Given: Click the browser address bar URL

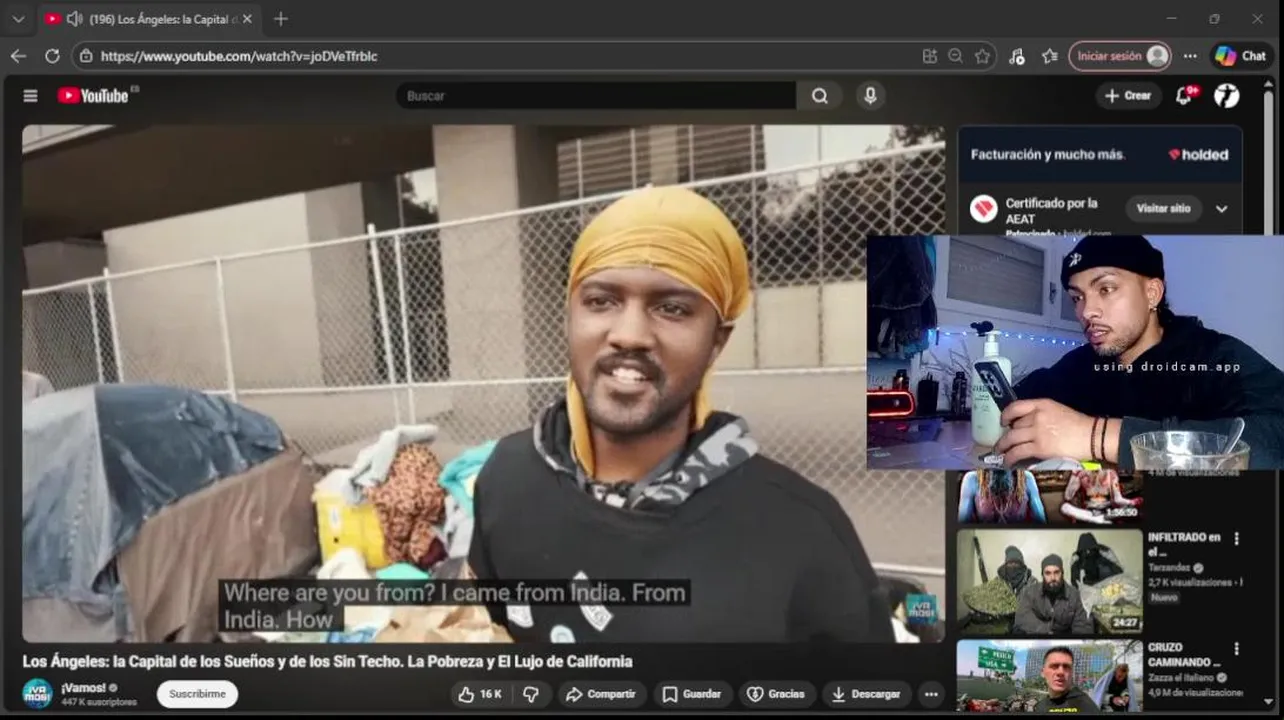Looking at the screenshot, I should click(239, 56).
